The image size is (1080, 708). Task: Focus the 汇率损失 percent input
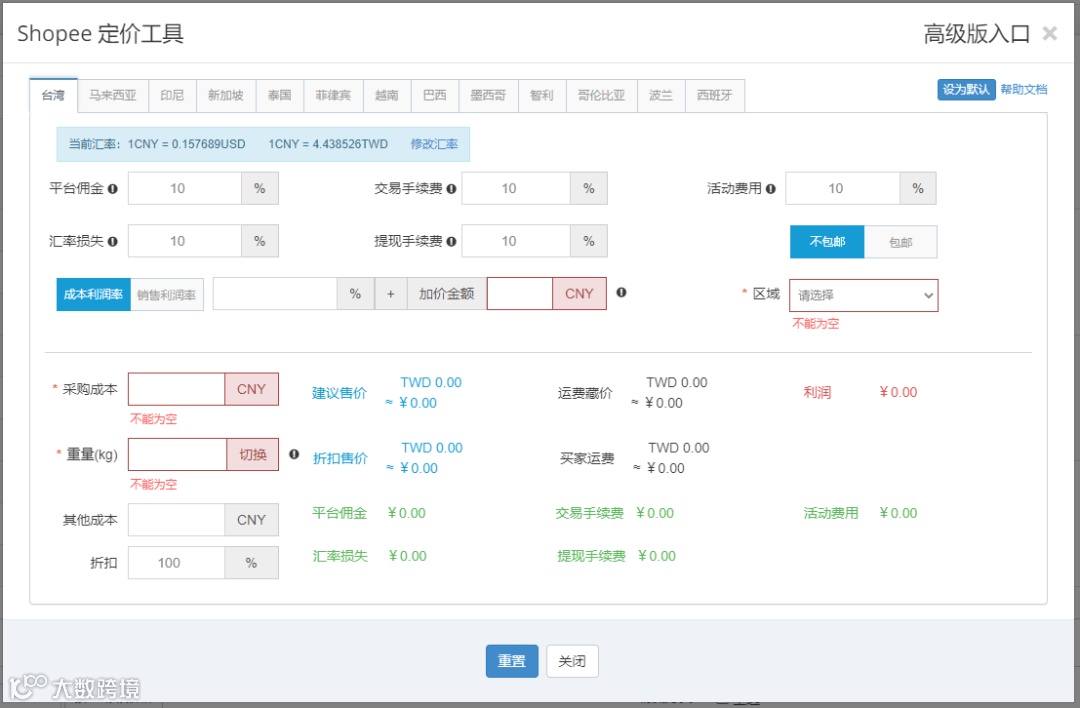coord(185,242)
